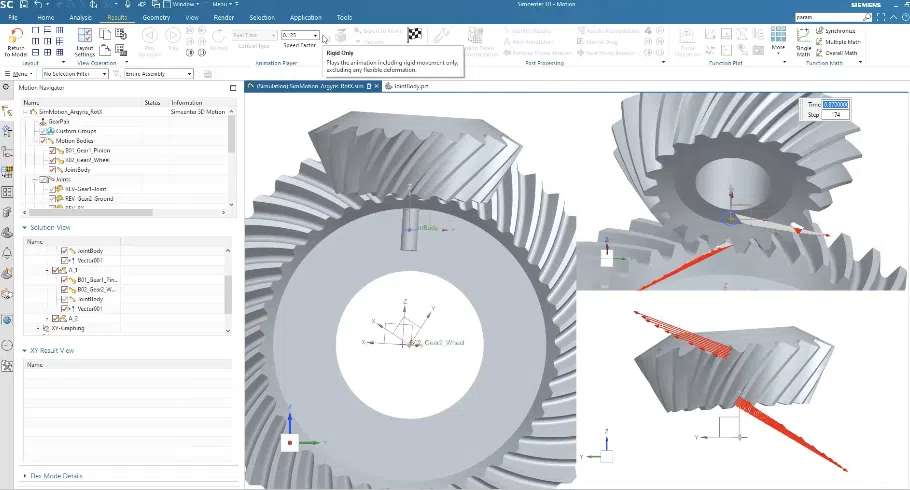This screenshot has height=490, width=910.
Task: Click the Time value input field
Action: pyautogui.click(x=836, y=105)
